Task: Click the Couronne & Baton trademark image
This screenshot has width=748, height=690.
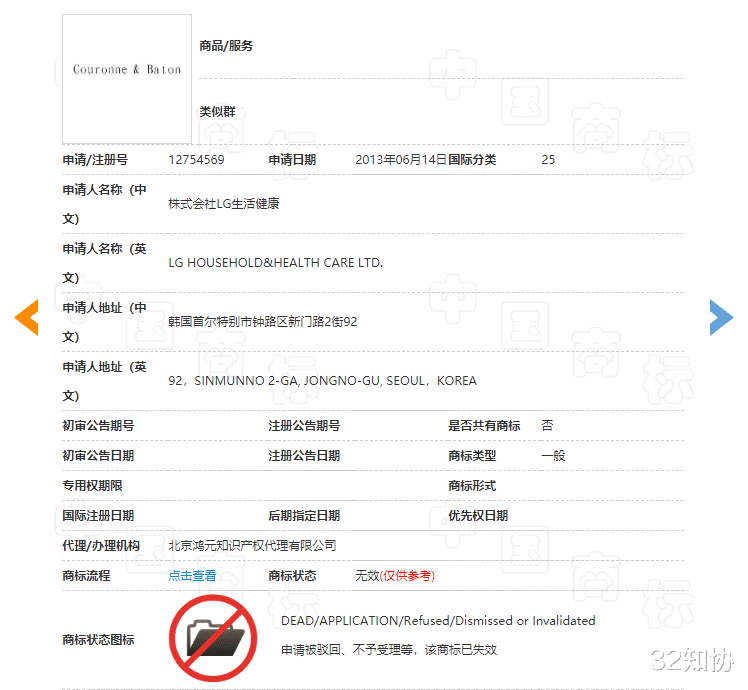Action: (x=127, y=79)
